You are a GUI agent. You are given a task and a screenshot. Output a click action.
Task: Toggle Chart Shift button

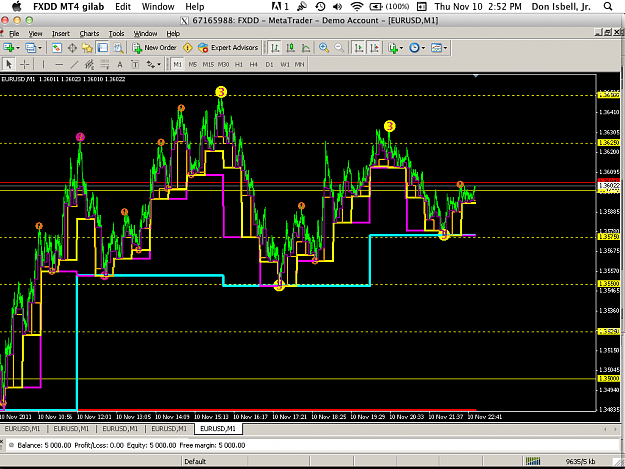point(374,48)
